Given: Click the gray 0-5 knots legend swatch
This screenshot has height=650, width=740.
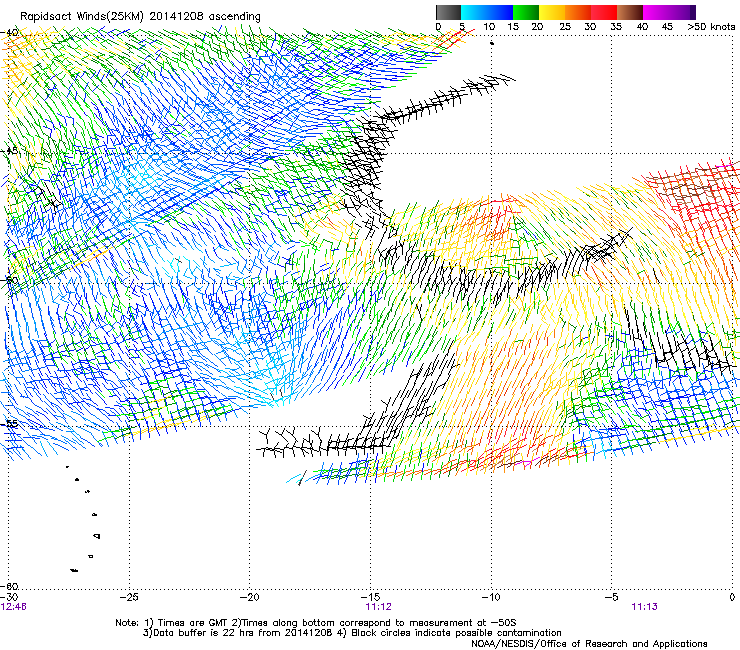Looking at the screenshot, I should point(449,12).
